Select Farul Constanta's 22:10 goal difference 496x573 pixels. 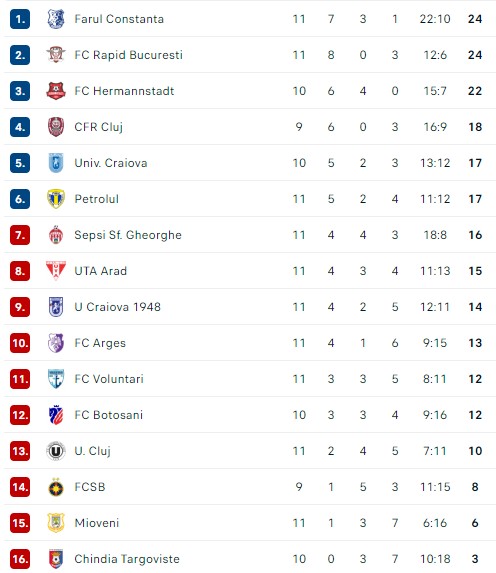(x=435, y=19)
